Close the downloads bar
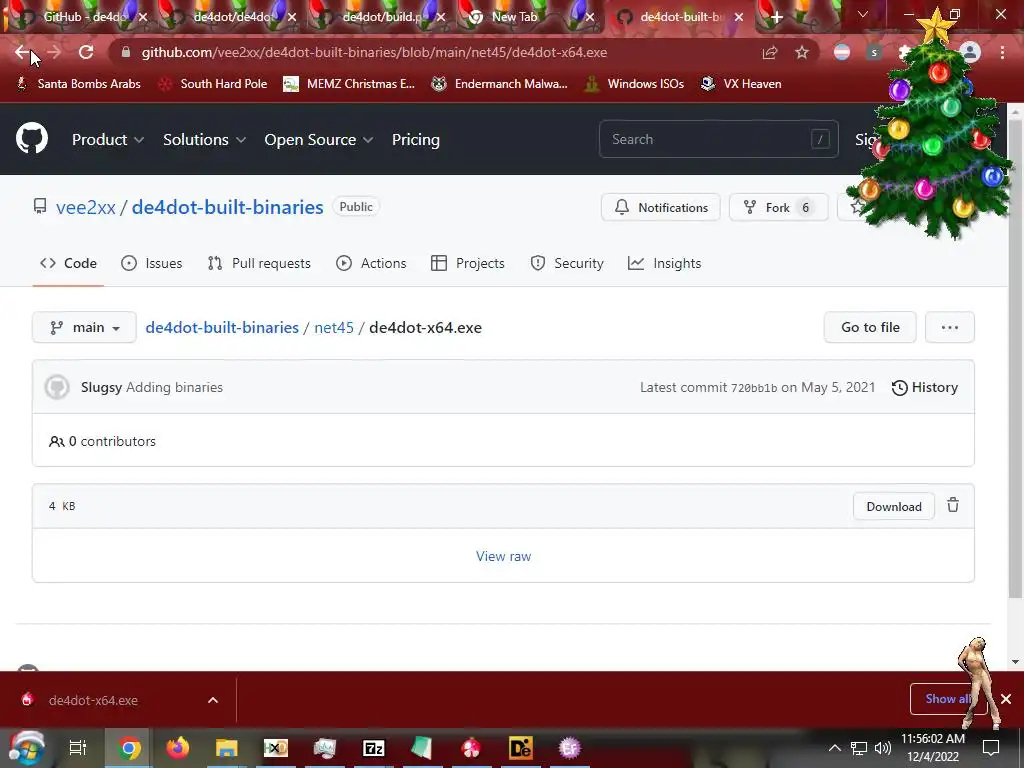1024x768 pixels. pyautogui.click(x=1006, y=699)
